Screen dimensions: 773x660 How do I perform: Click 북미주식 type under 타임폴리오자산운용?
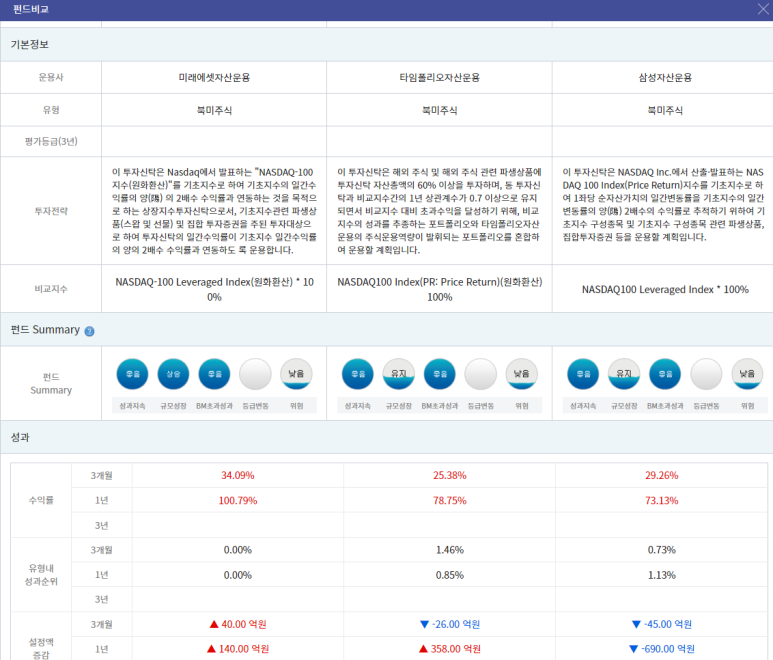(x=439, y=110)
